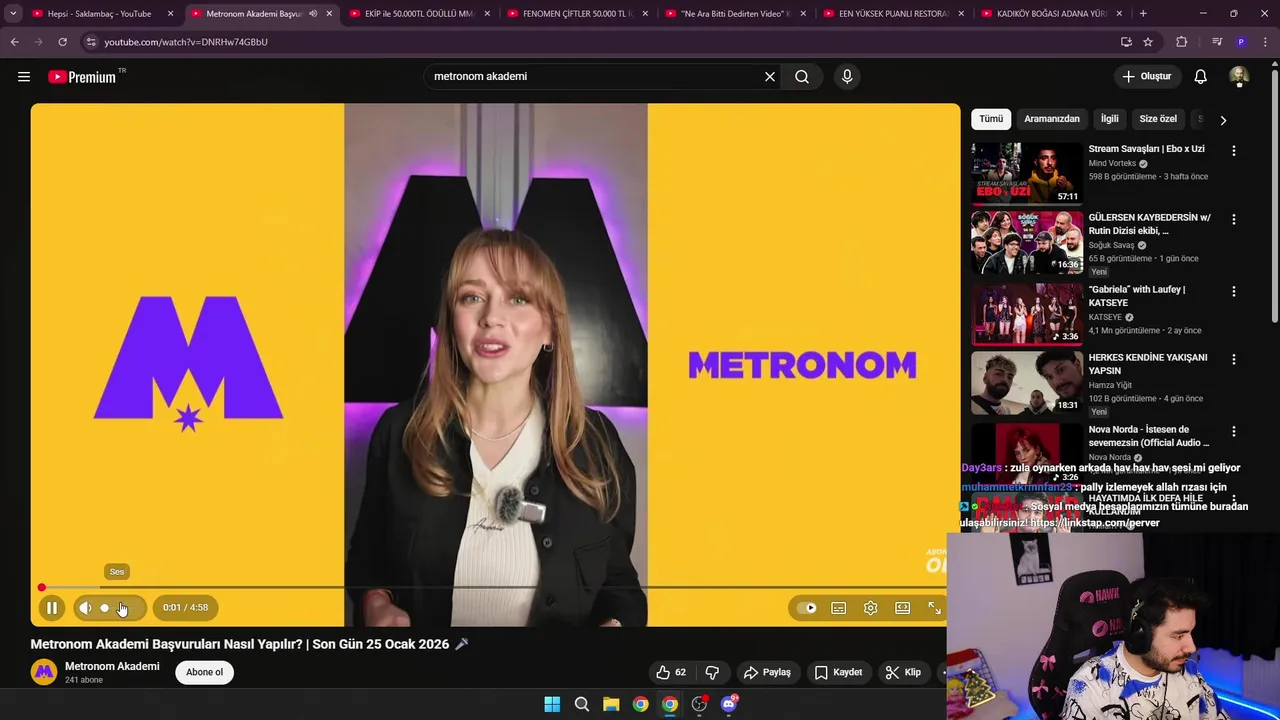Click the Klip clip button
Screen dimensions: 1280x720
[x=903, y=672]
